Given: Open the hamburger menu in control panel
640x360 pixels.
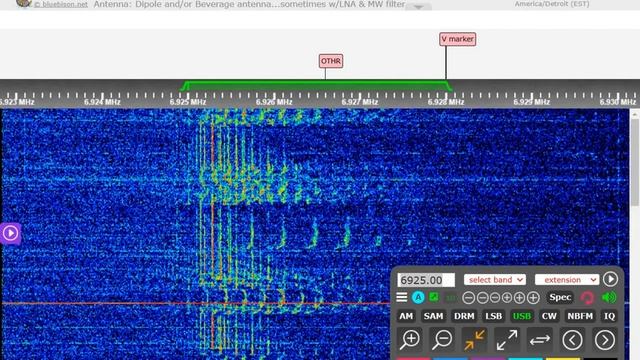Looking at the screenshot, I should click(402, 297).
